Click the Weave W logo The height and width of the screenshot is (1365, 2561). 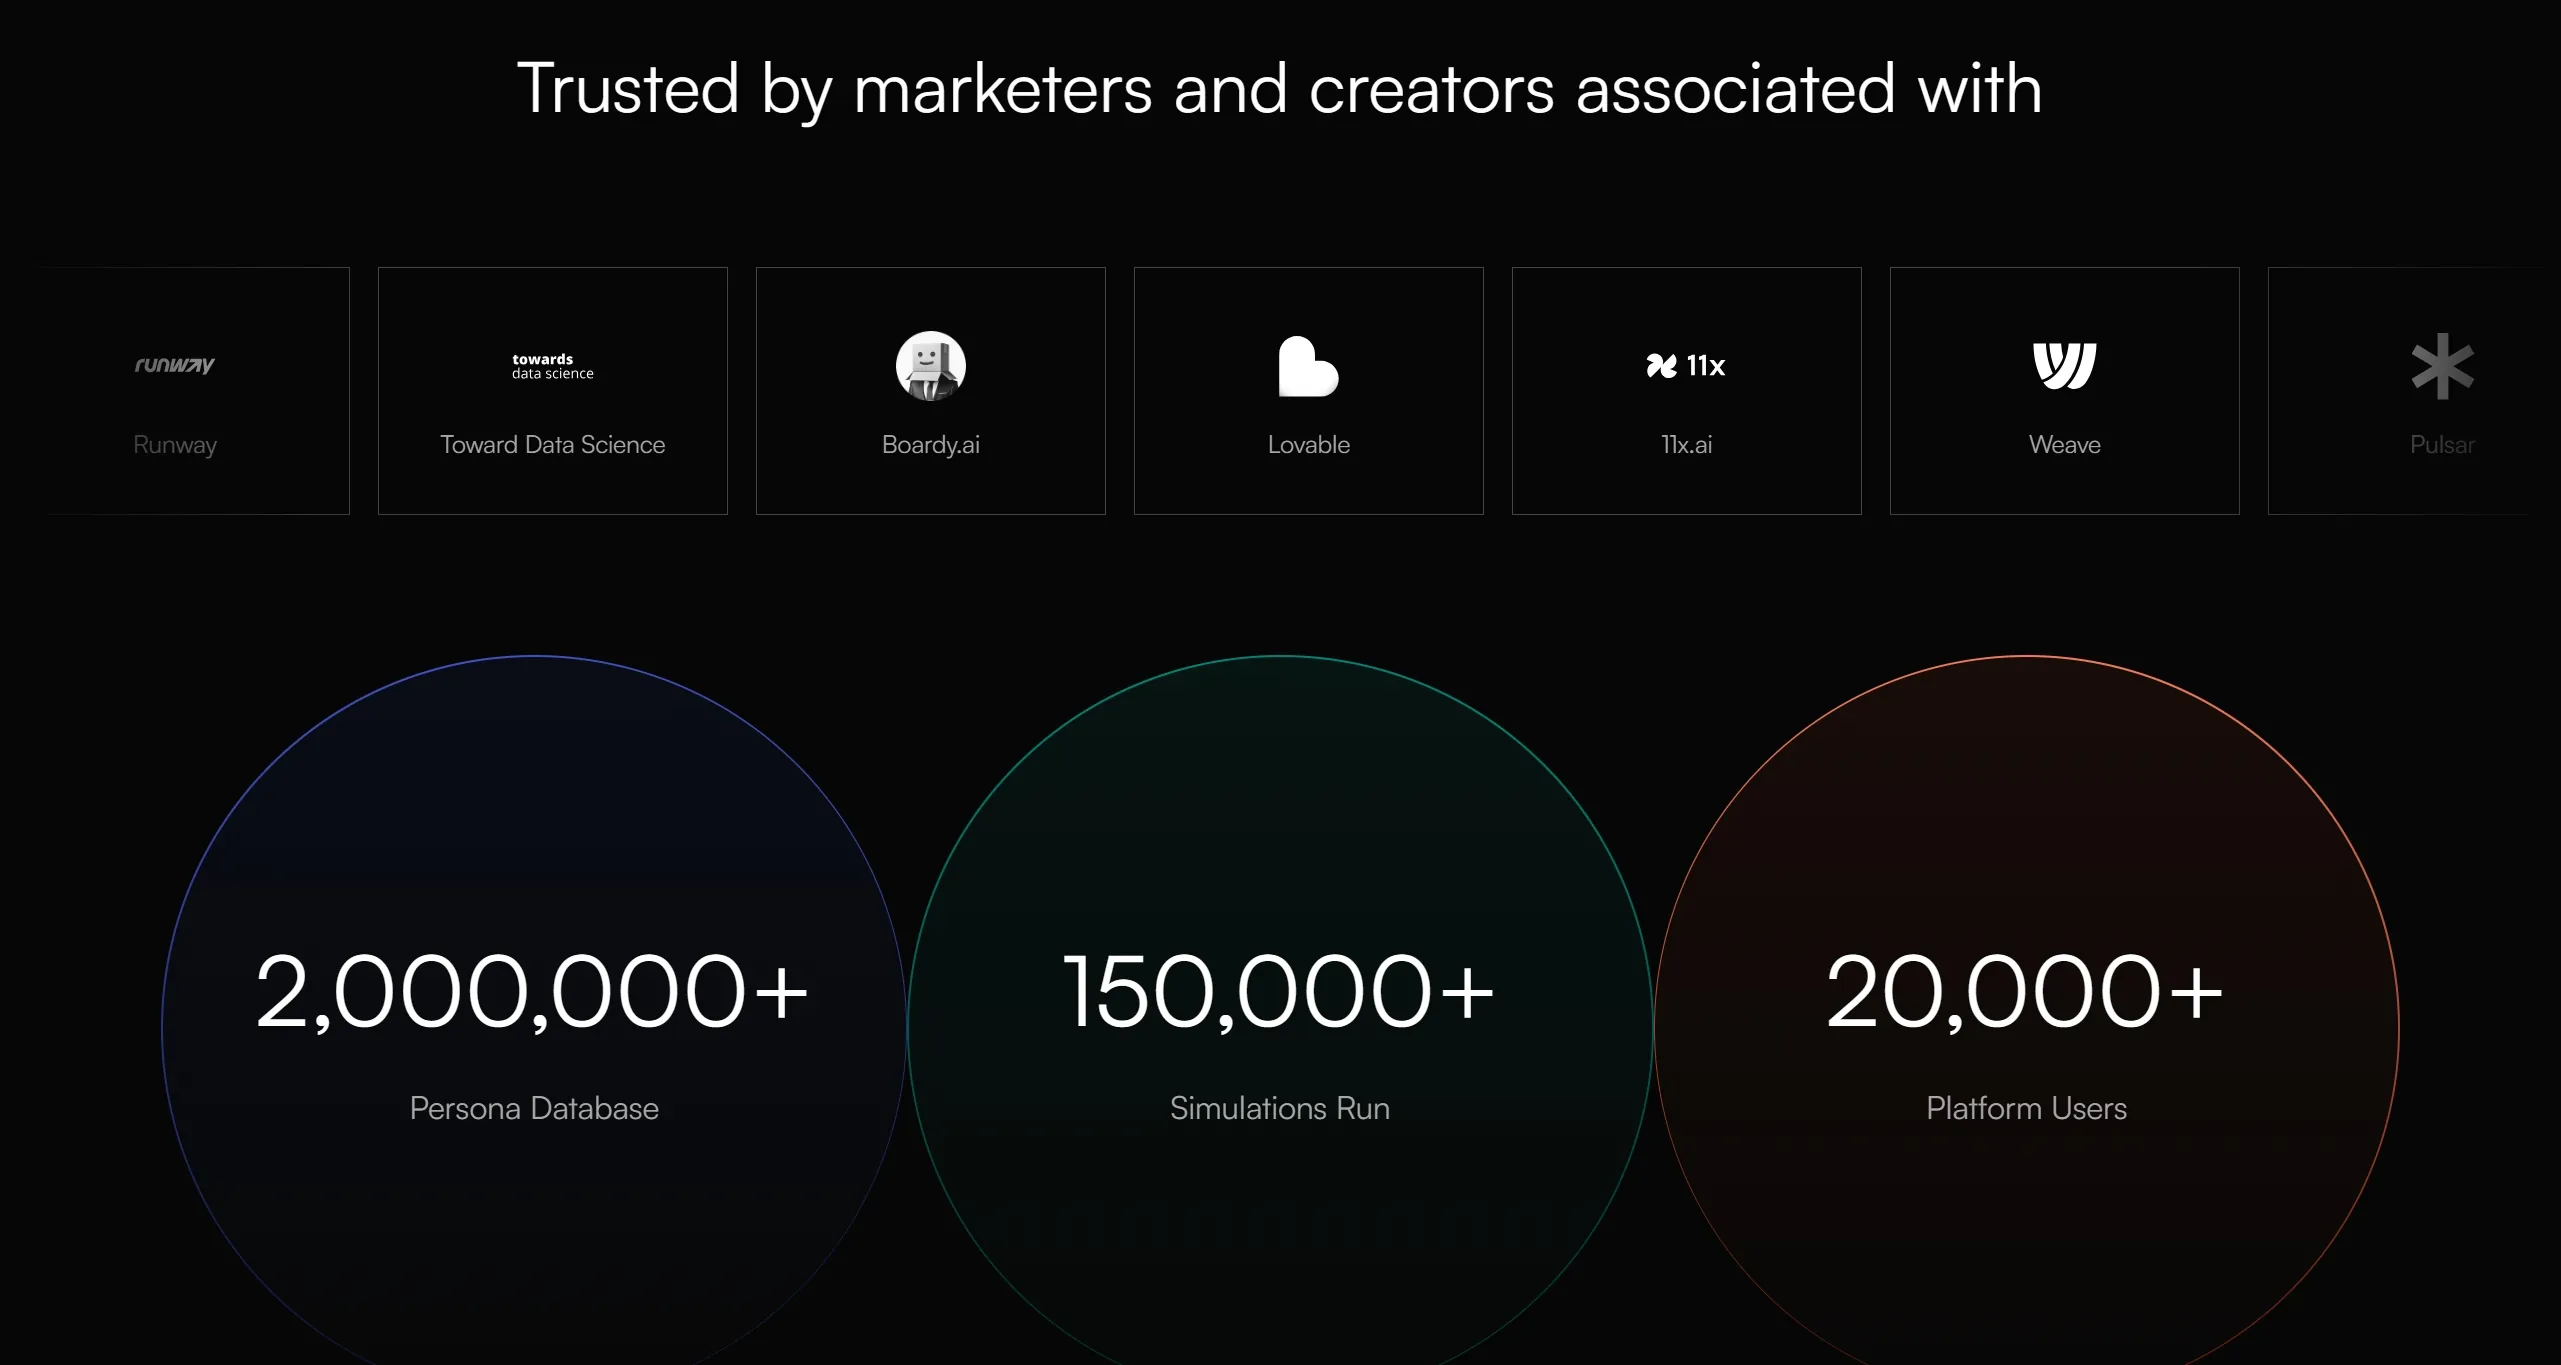pyautogui.click(x=2064, y=365)
